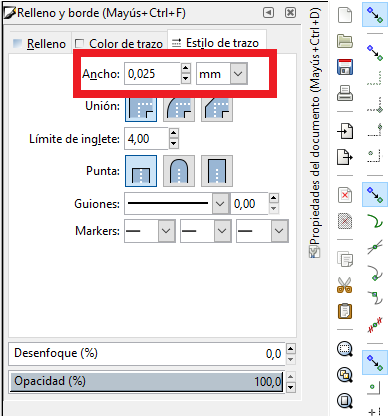Toggle snap to line segment midpoints
Image resolution: width=390 pixels, height=416 pixels.
coord(375,324)
